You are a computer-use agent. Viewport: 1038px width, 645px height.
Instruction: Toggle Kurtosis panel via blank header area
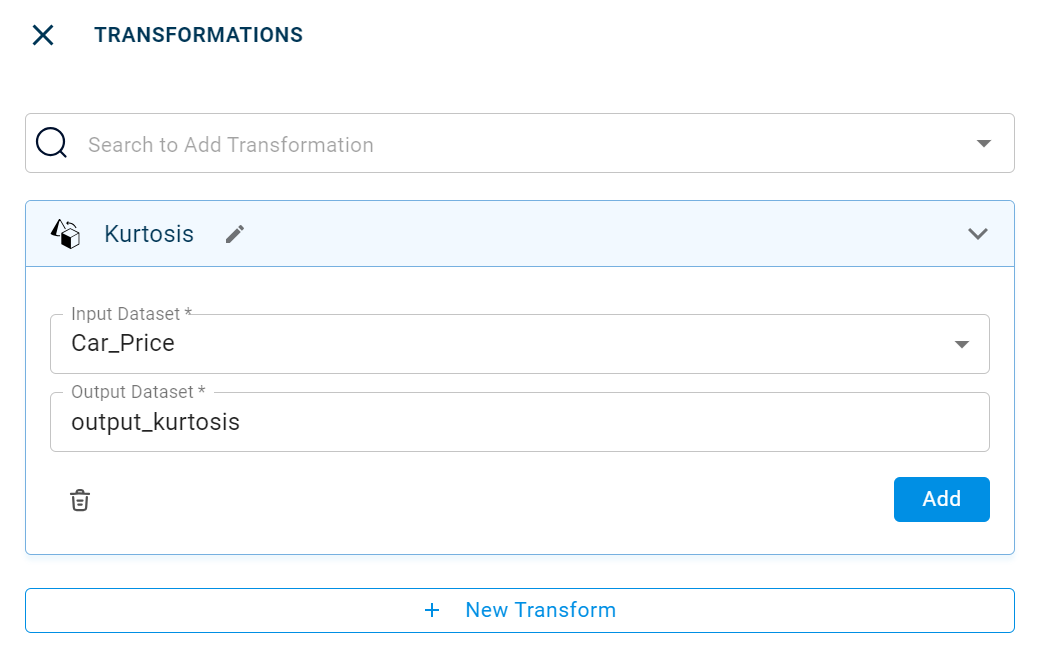click(600, 234)
